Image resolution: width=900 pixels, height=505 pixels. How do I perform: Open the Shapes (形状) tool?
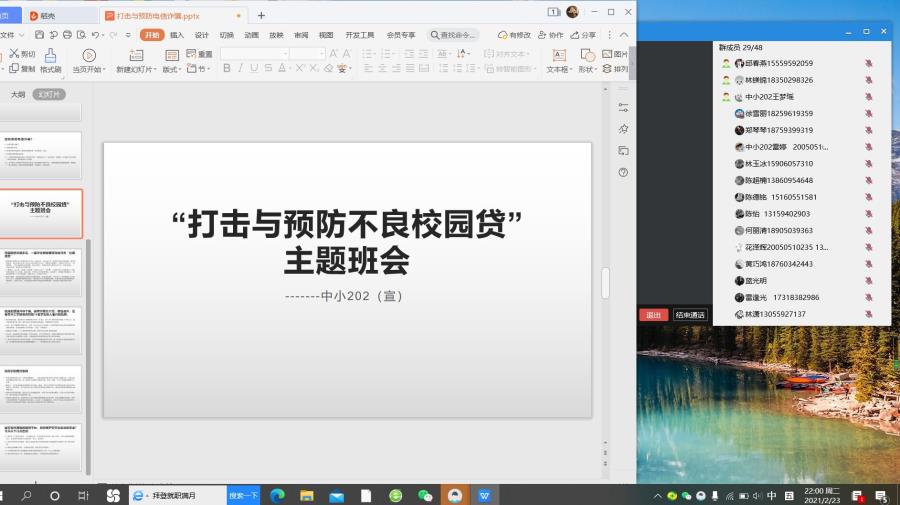click(x=588, y=55)
